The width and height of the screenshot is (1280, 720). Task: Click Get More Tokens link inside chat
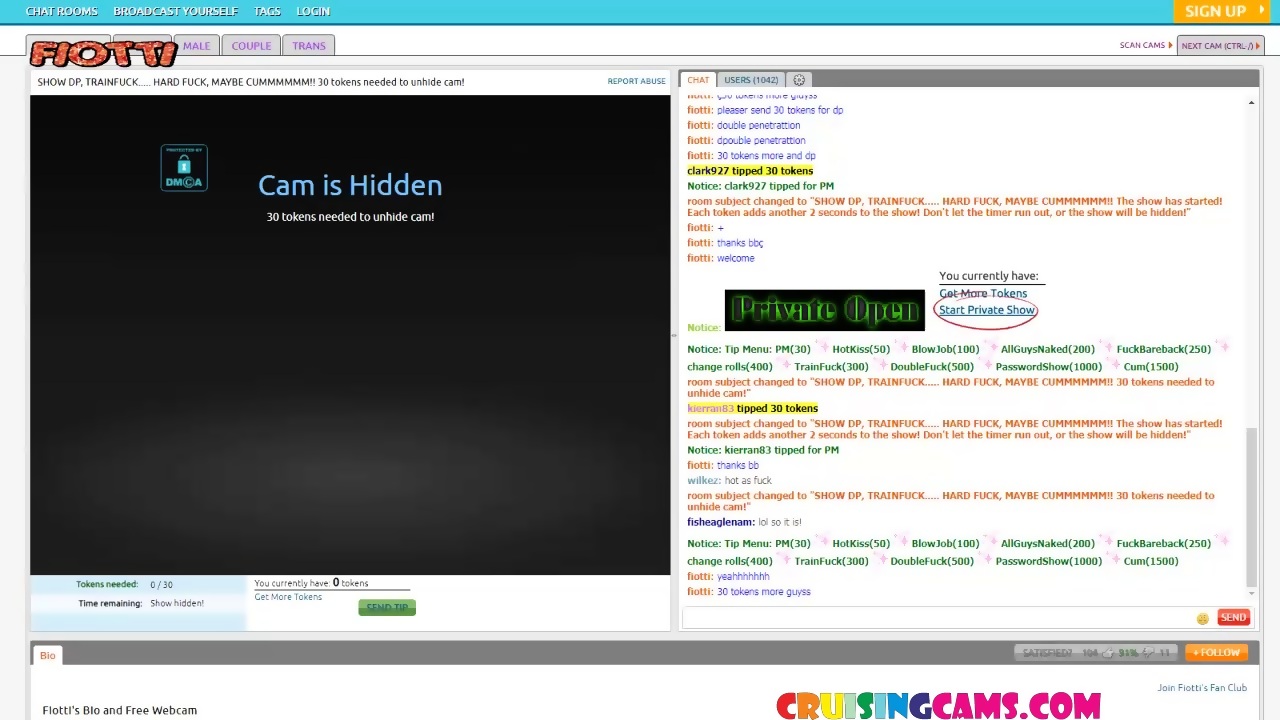pyautogui.click(x=983, y=294)
